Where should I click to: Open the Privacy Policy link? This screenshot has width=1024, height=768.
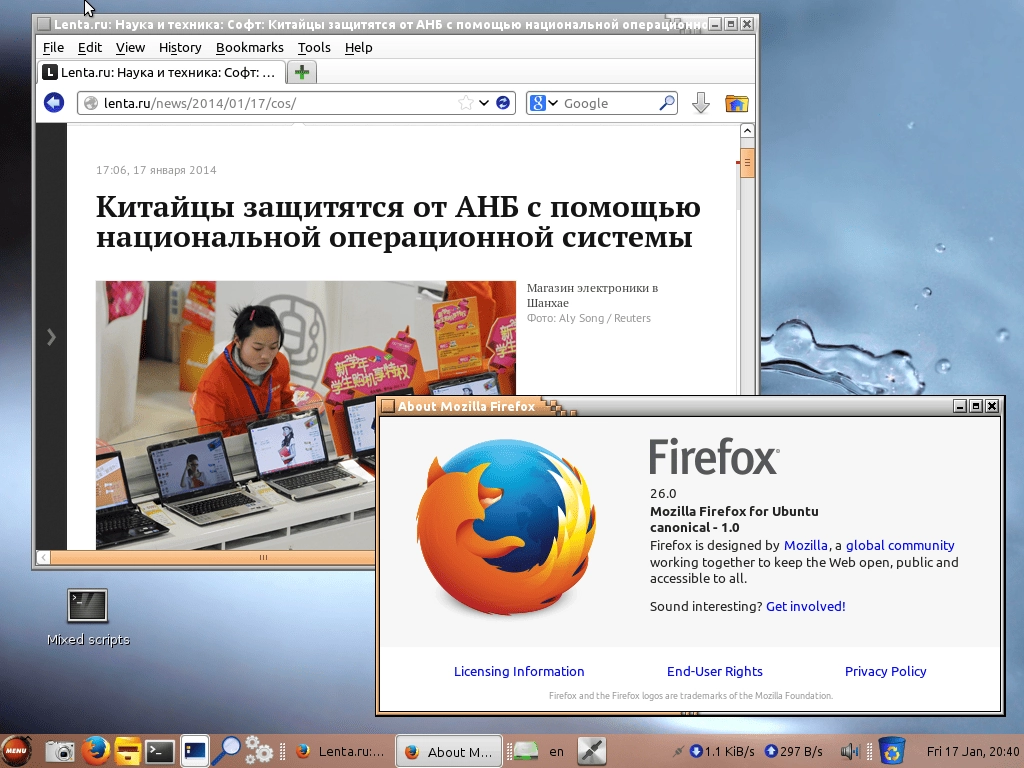click(x=886, y=671)
